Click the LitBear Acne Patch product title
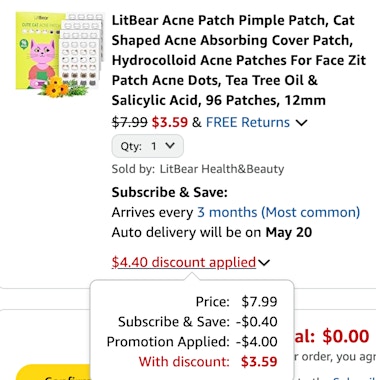This screenshot has height=380, width=376. tap(239, 60)
